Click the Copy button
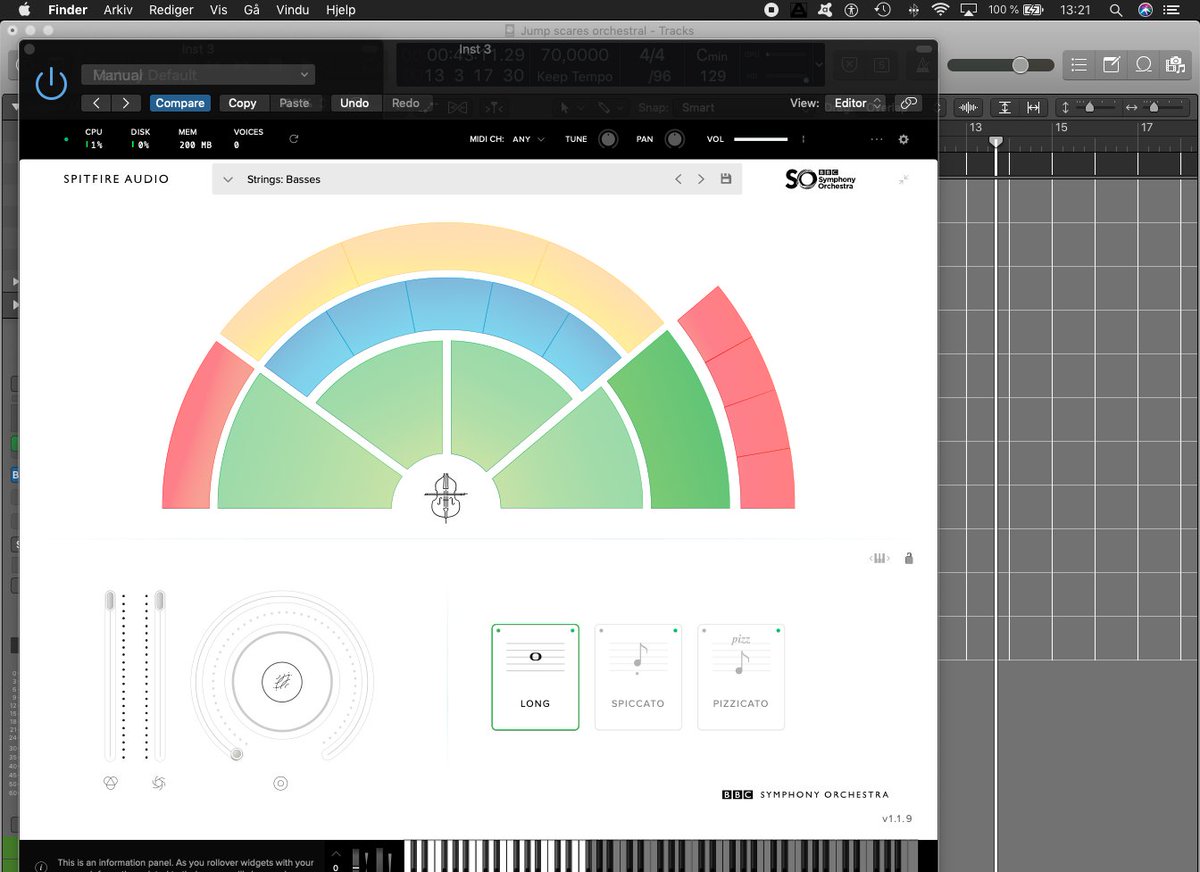 242,103
